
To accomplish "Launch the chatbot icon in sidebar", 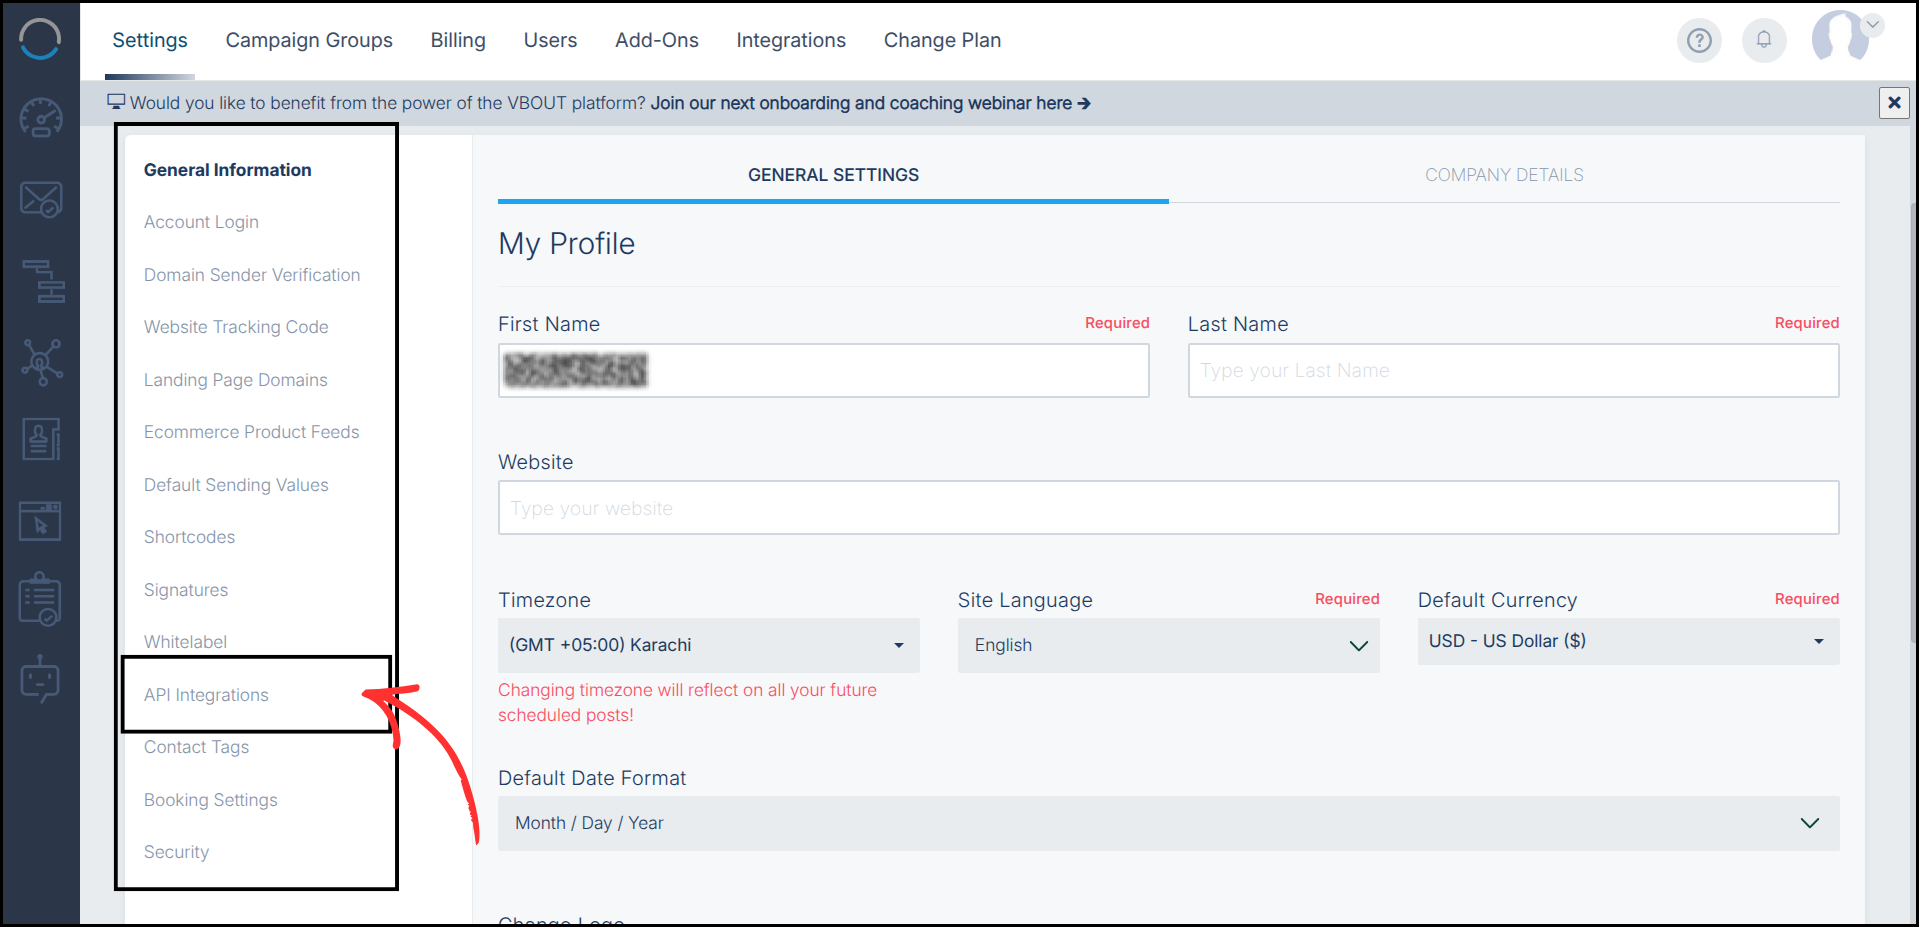I will pos(40,679).
